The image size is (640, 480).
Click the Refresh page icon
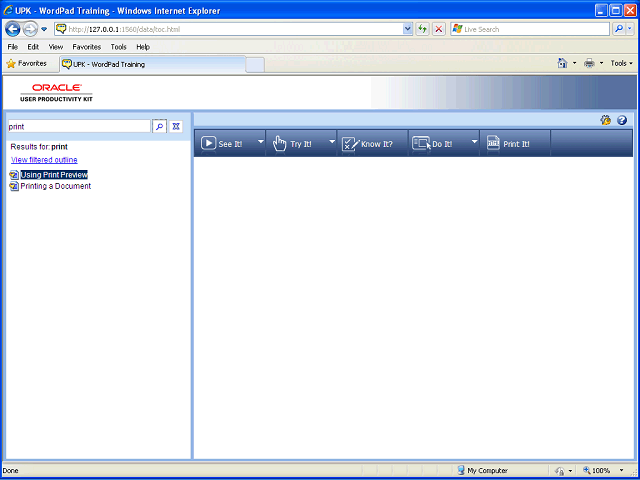pos(422,29)
